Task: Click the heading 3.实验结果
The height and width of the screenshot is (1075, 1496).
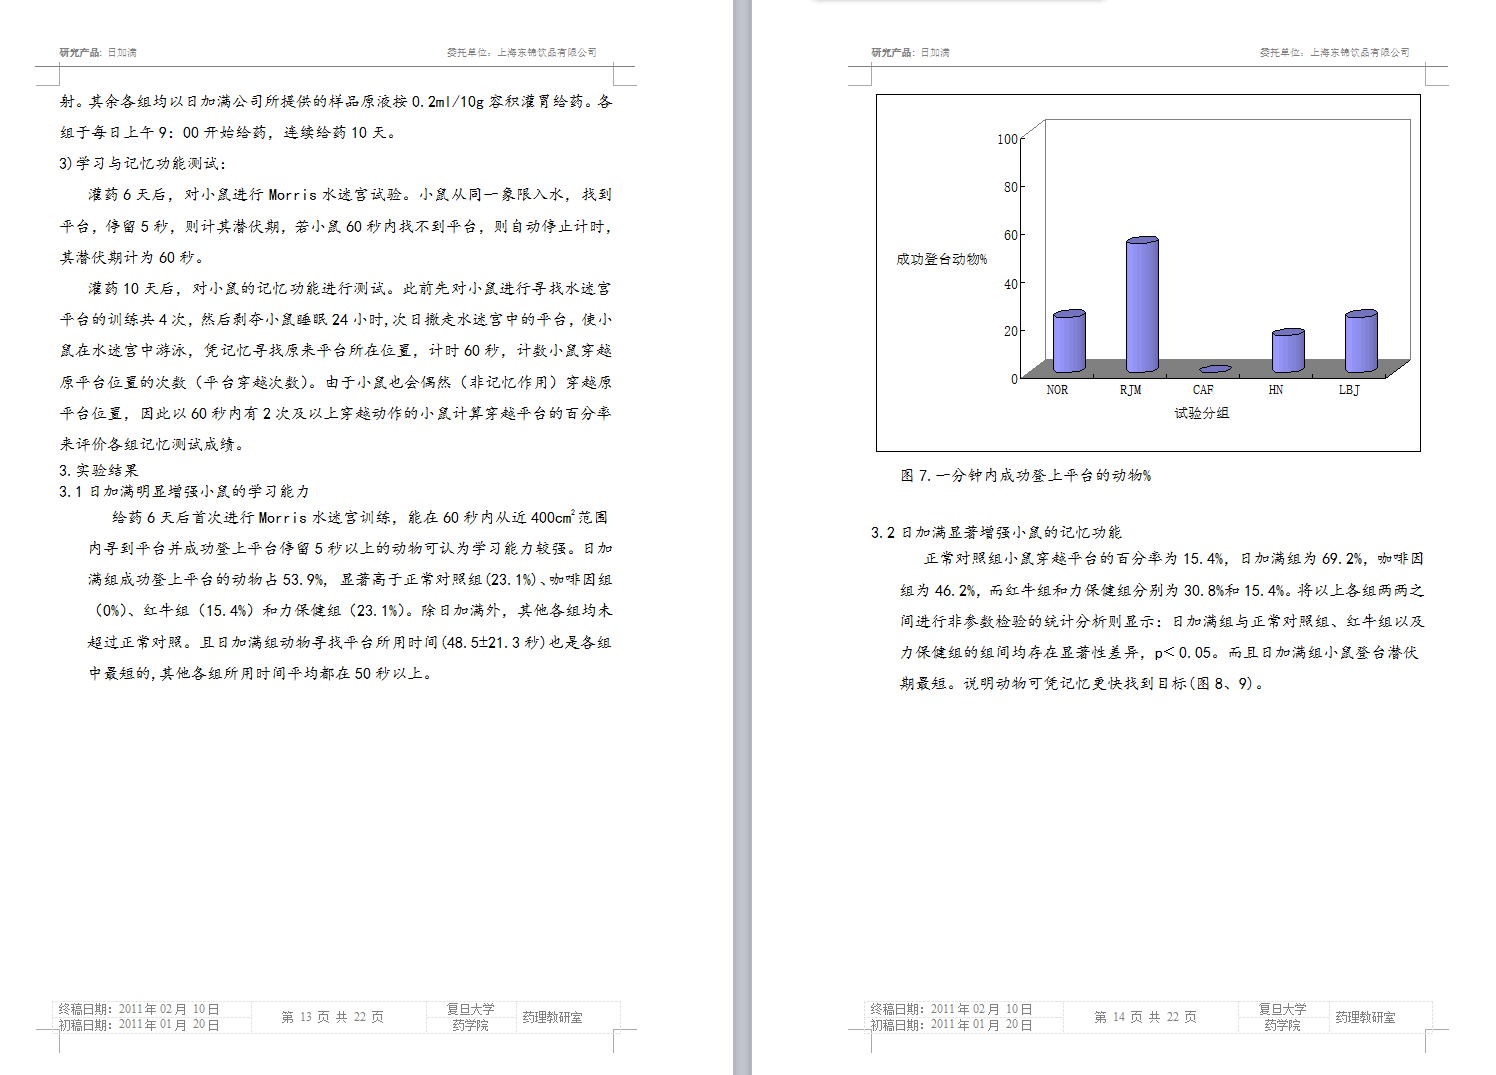Action: [98, 470]
